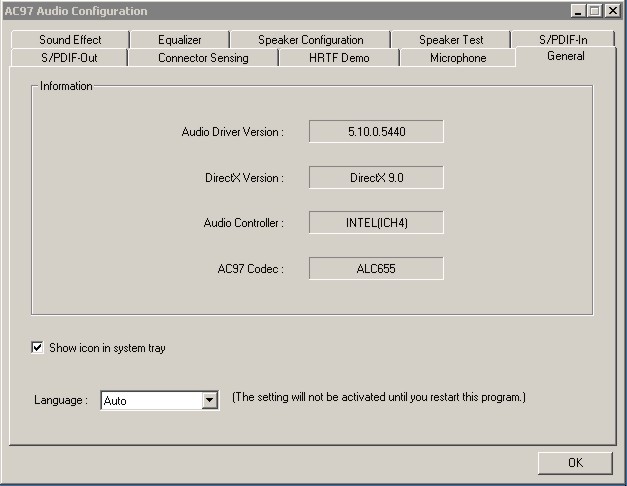Uncheck Show icon in system tray

click(37, 347)
